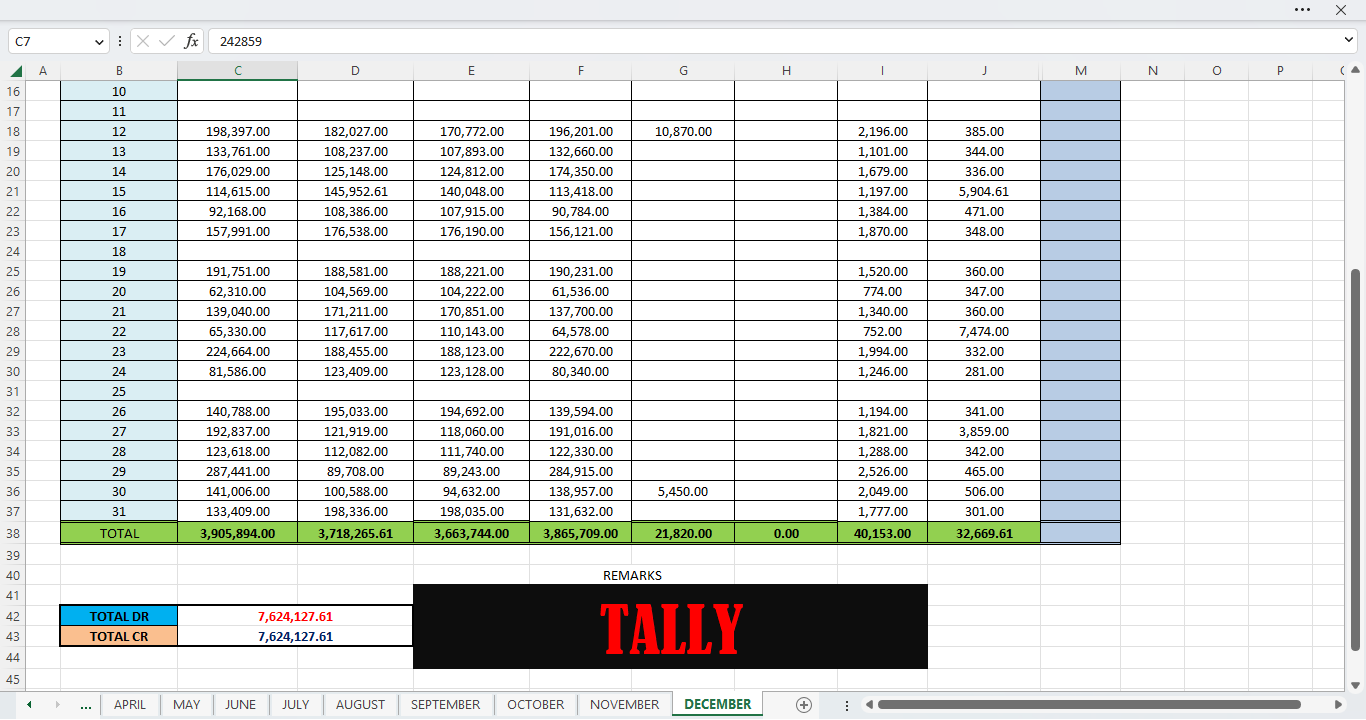Viewport: 1366px width, 720px height.
Task: Select column G header
Action: 683,71
